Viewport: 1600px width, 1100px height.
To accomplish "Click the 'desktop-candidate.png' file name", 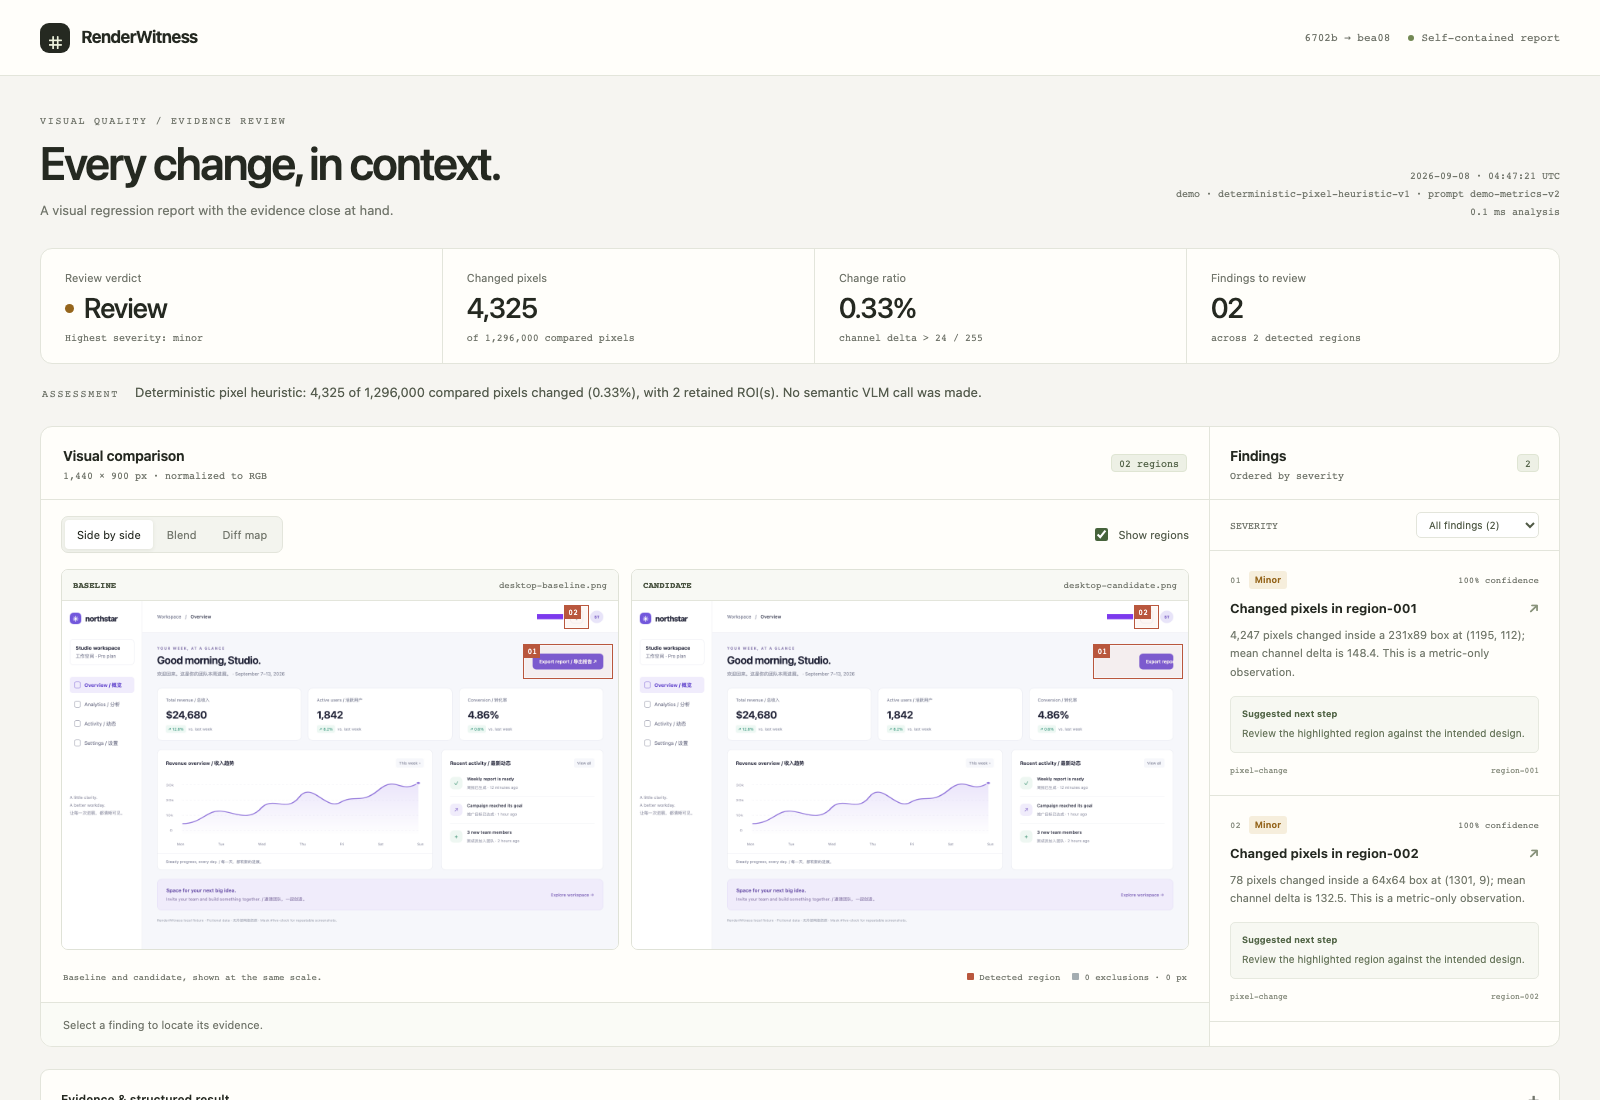I will 1120,585.
